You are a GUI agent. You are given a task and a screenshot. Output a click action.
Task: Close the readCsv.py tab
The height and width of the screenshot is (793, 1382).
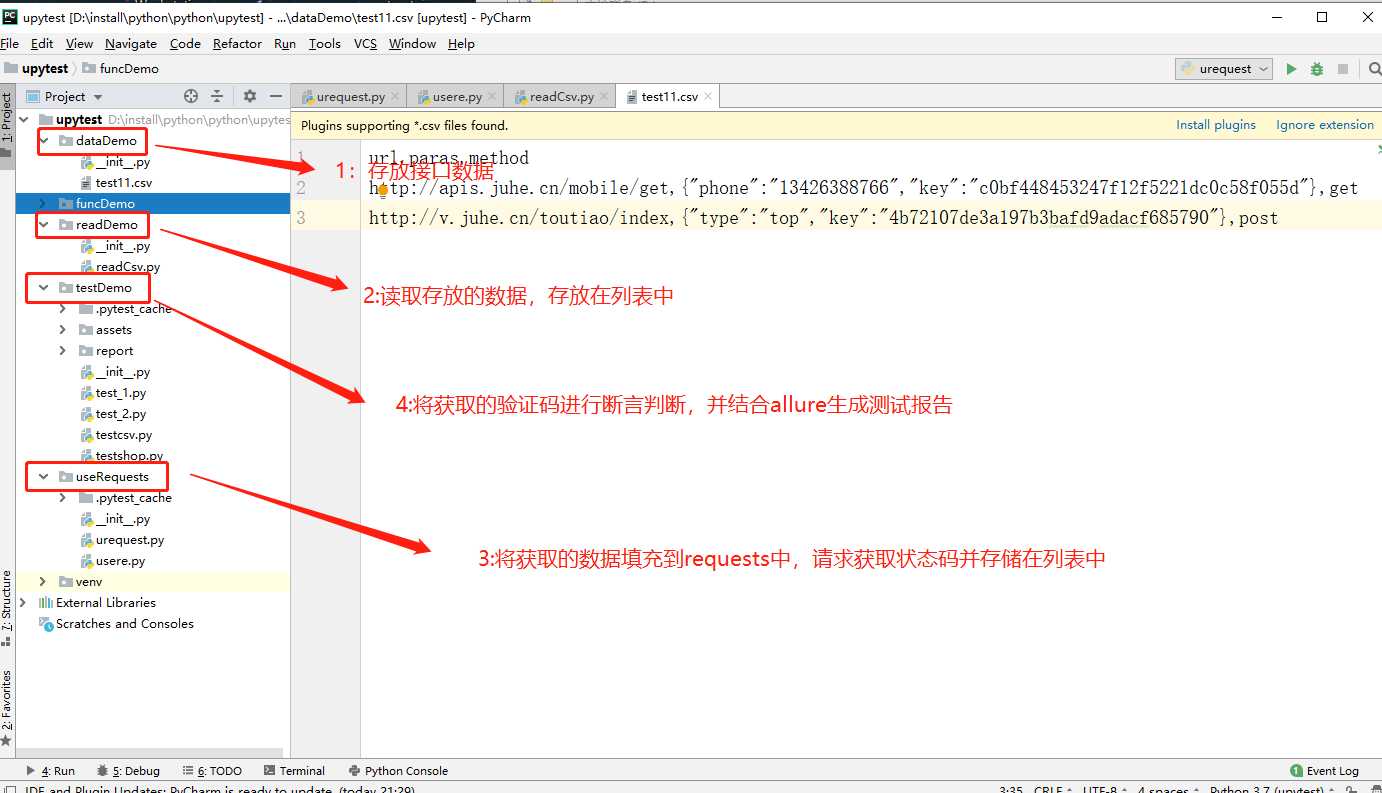click(604, 96)
